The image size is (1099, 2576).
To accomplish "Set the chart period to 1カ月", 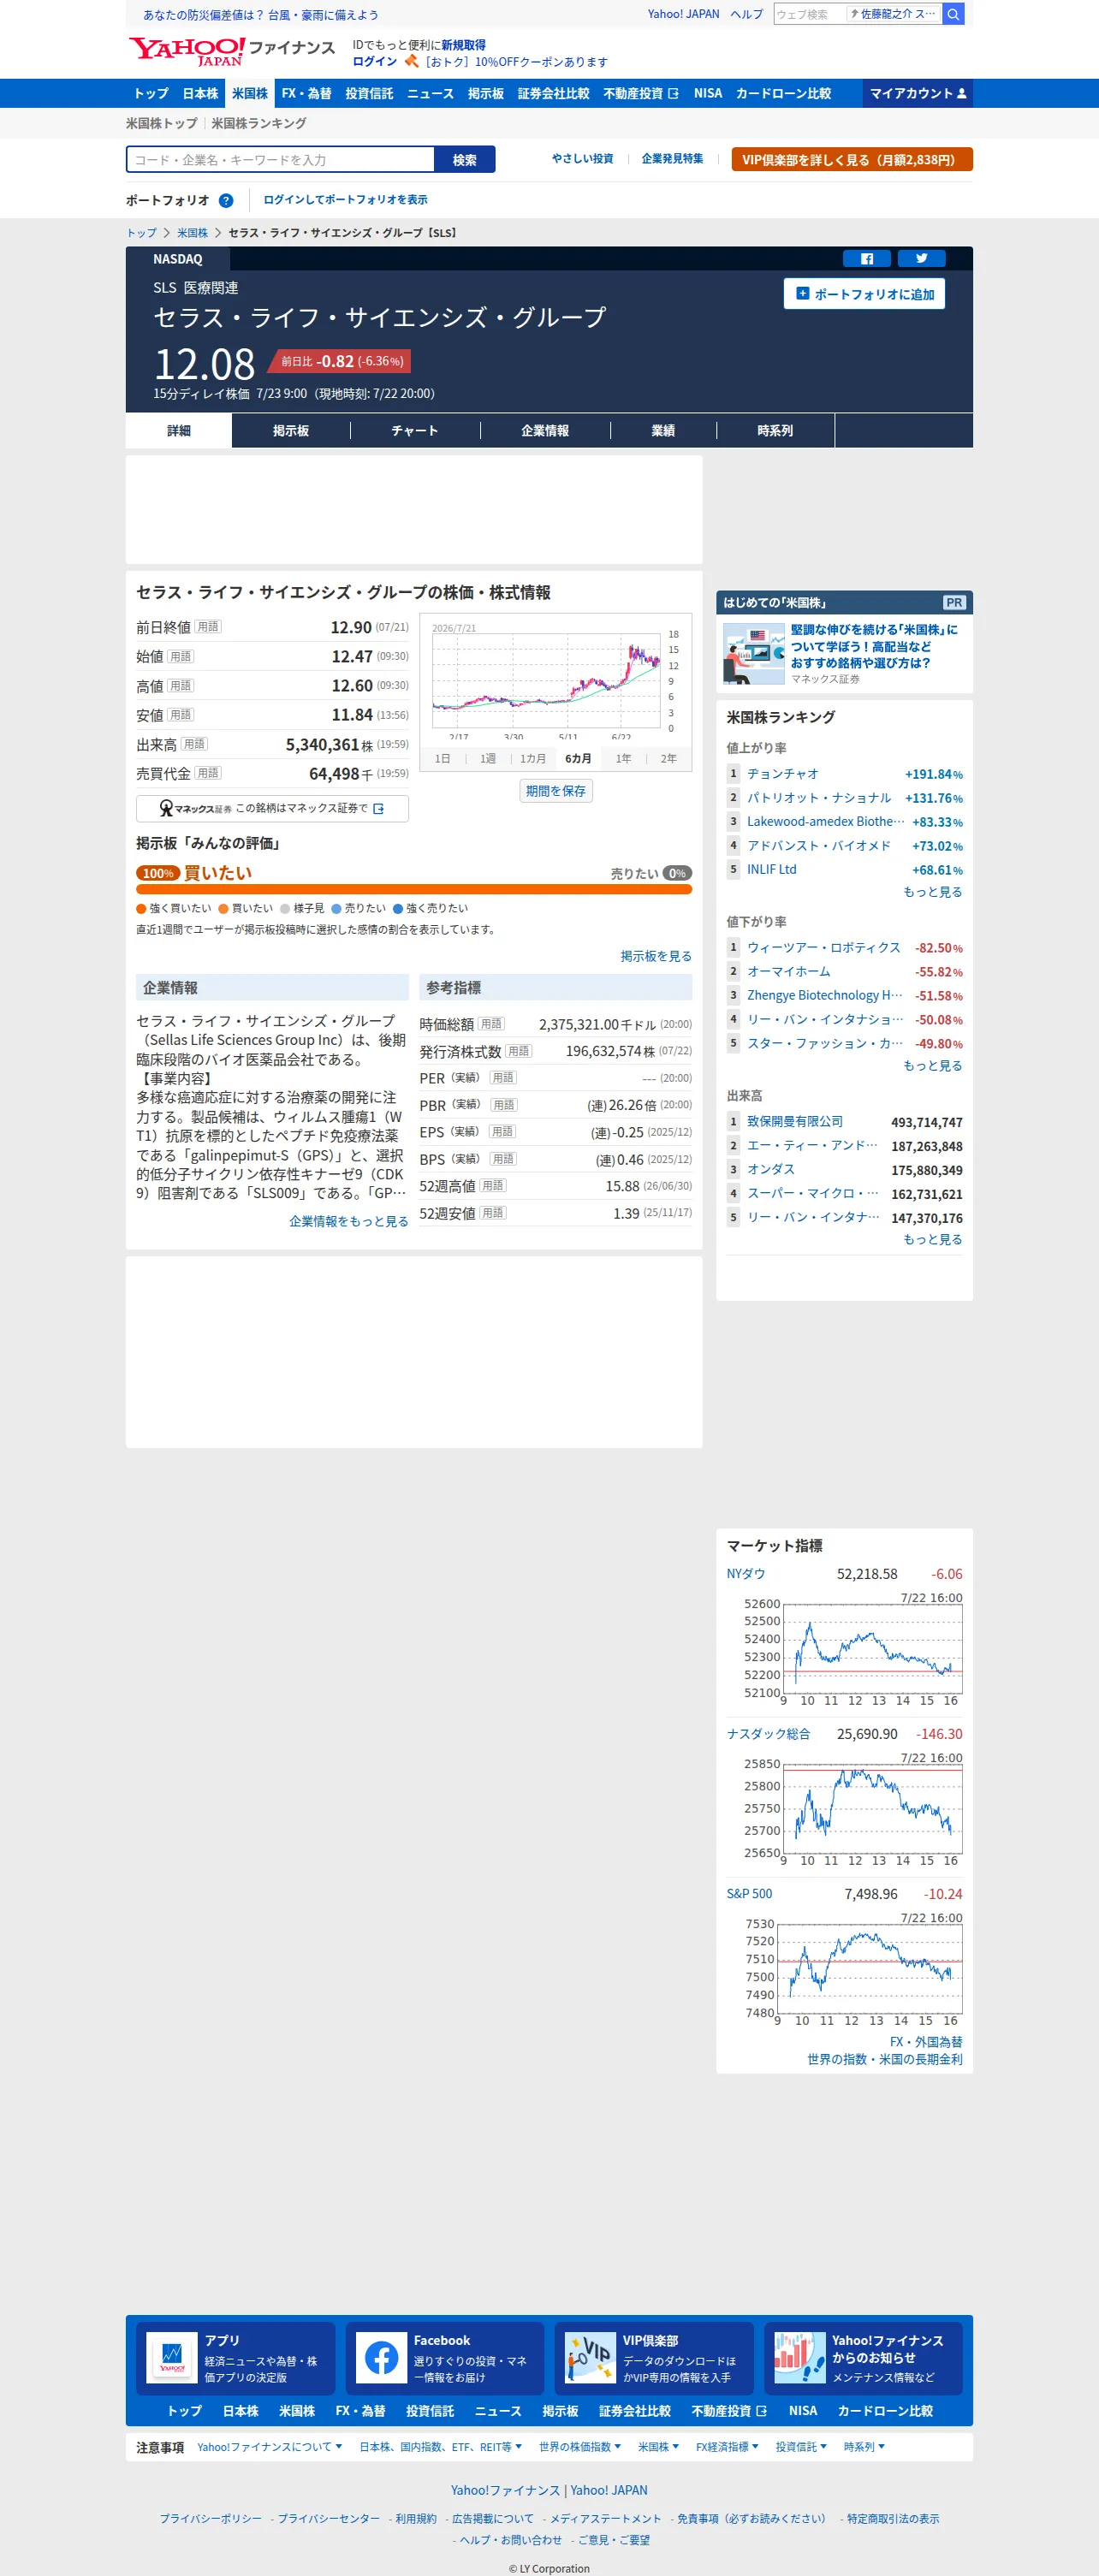I will [x=533, y=759].
